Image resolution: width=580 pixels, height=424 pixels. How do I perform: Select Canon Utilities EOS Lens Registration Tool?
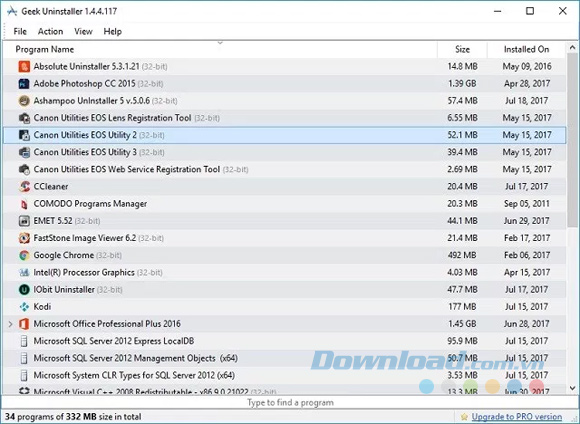112,118
